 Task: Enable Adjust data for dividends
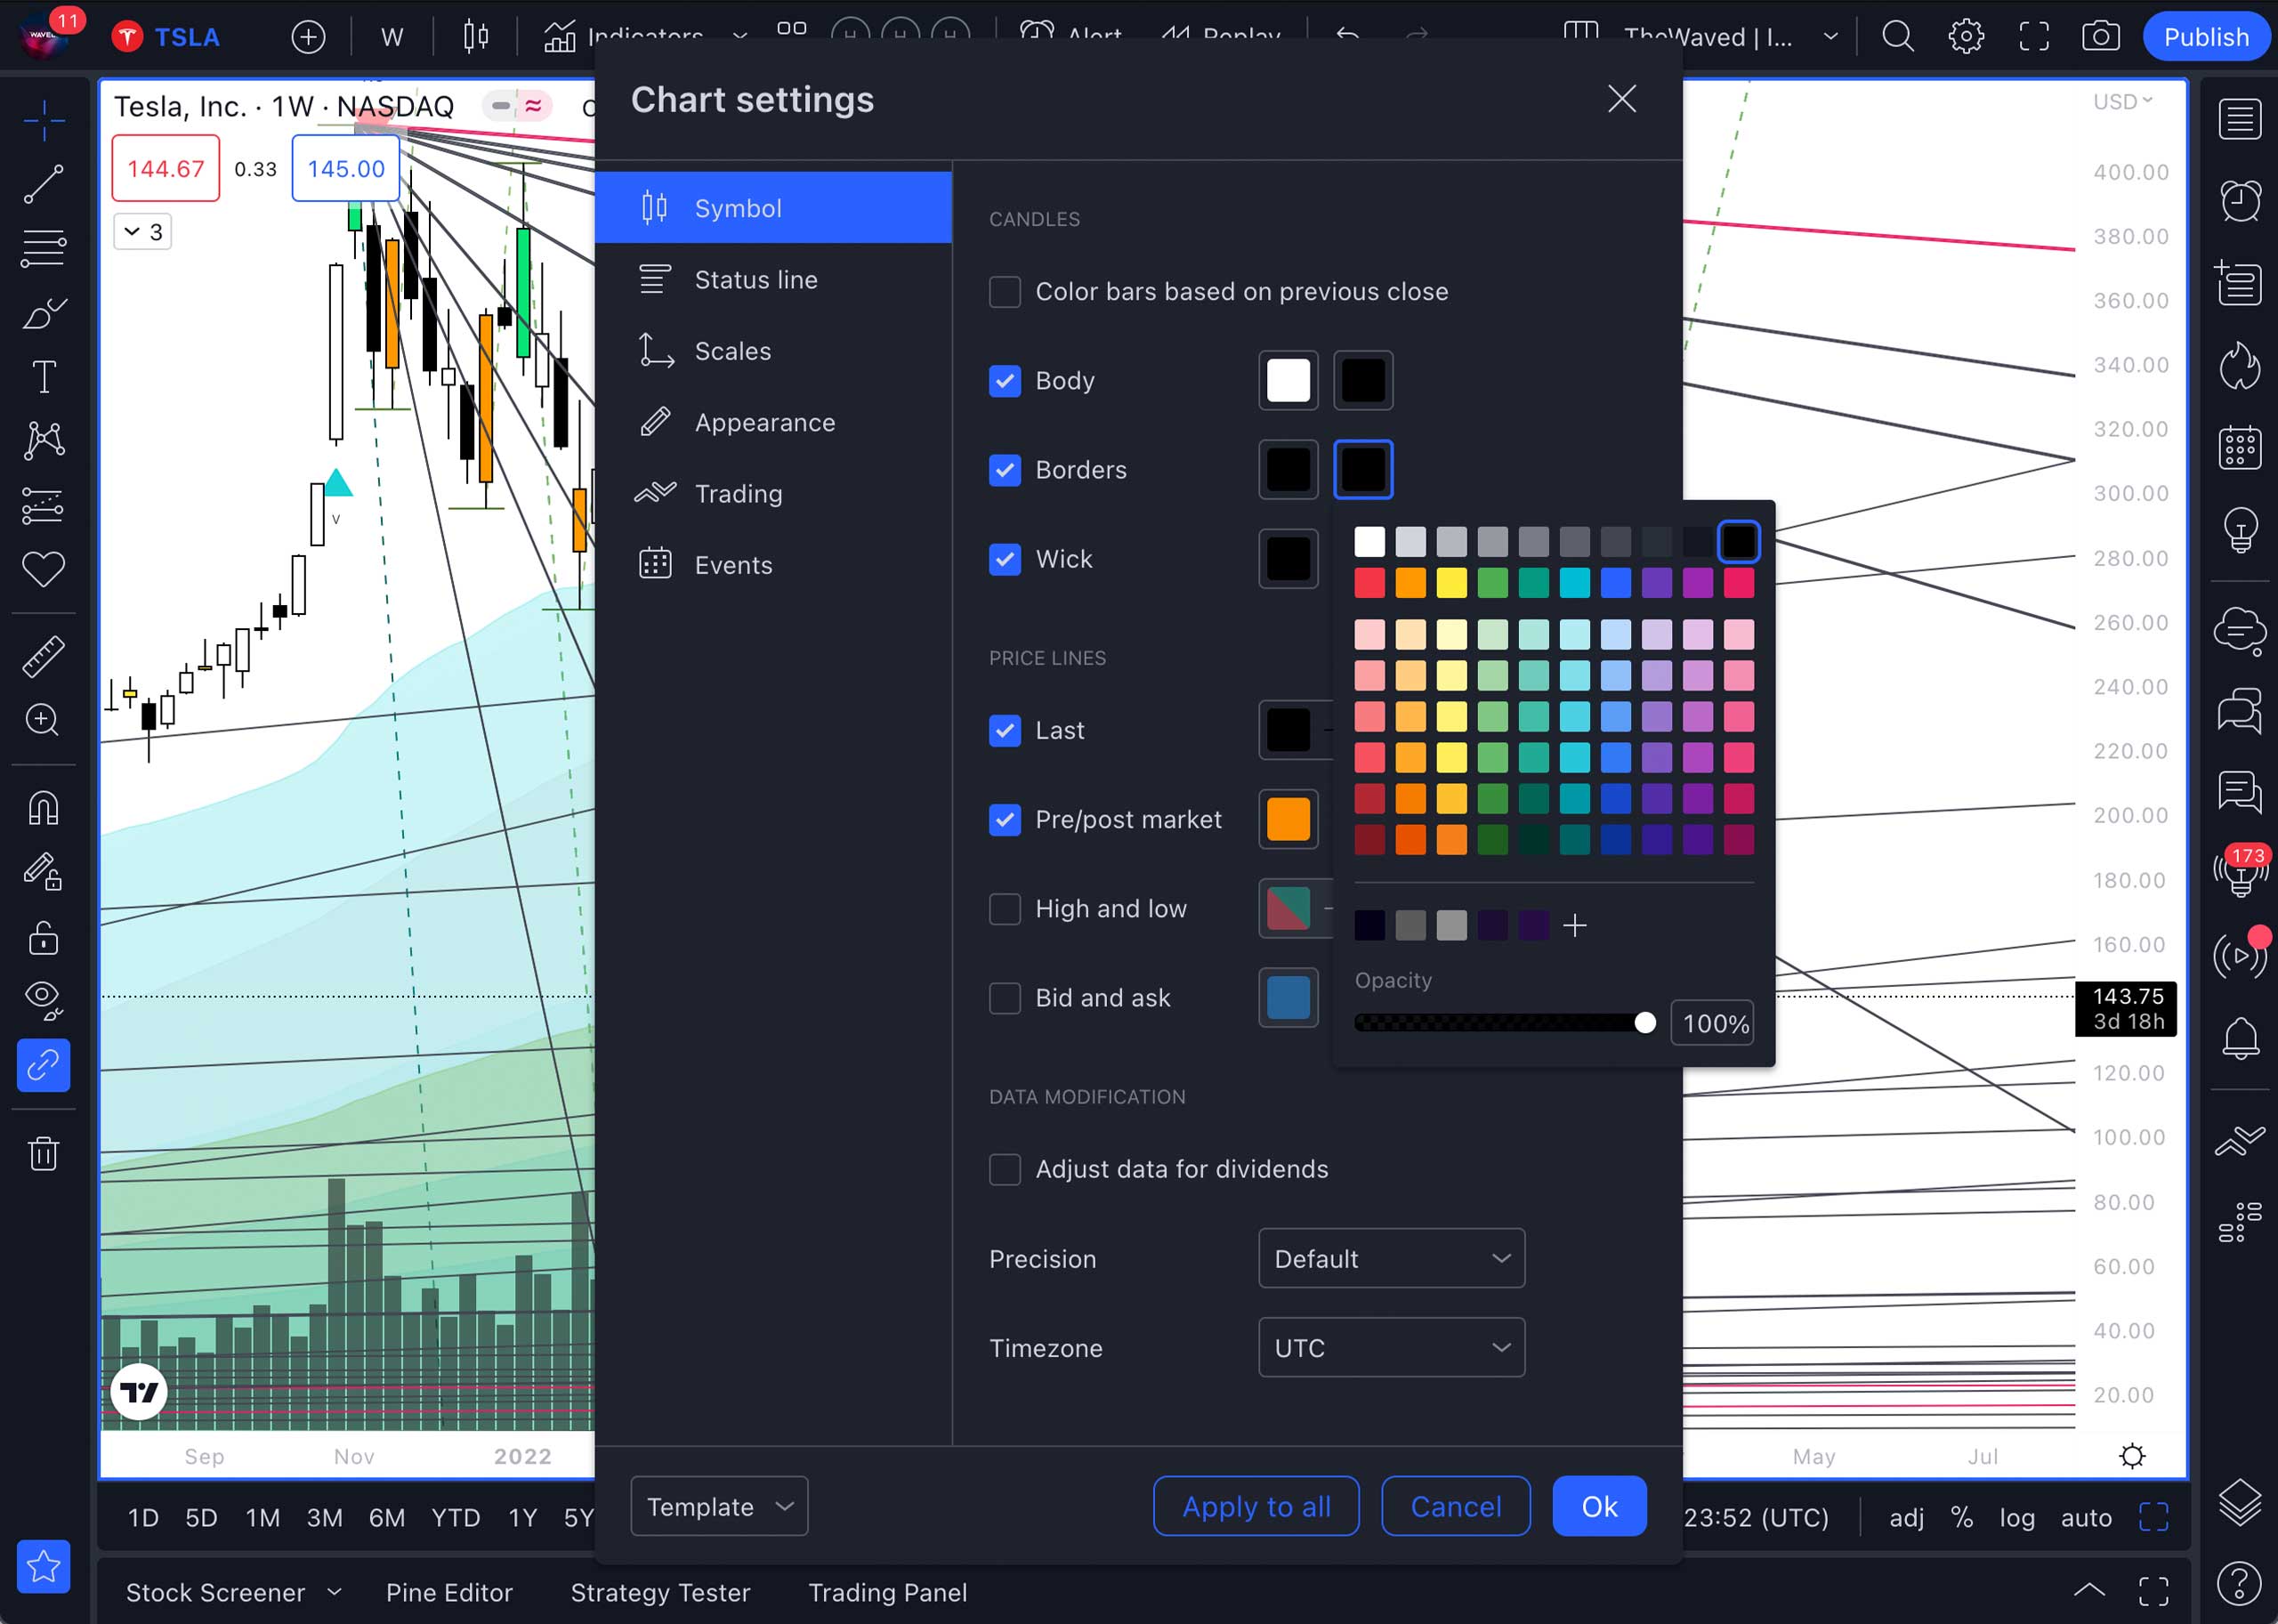1005,1169
